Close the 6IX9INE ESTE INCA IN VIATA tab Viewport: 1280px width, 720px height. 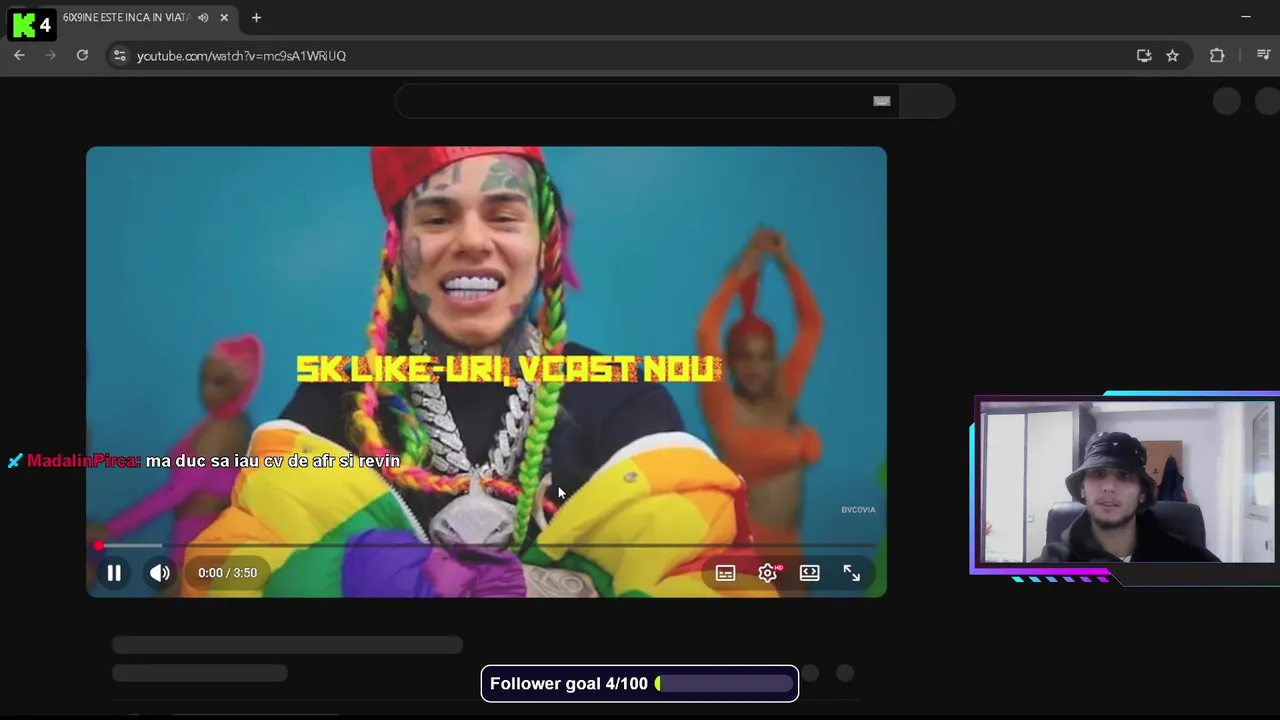(224, 17)
